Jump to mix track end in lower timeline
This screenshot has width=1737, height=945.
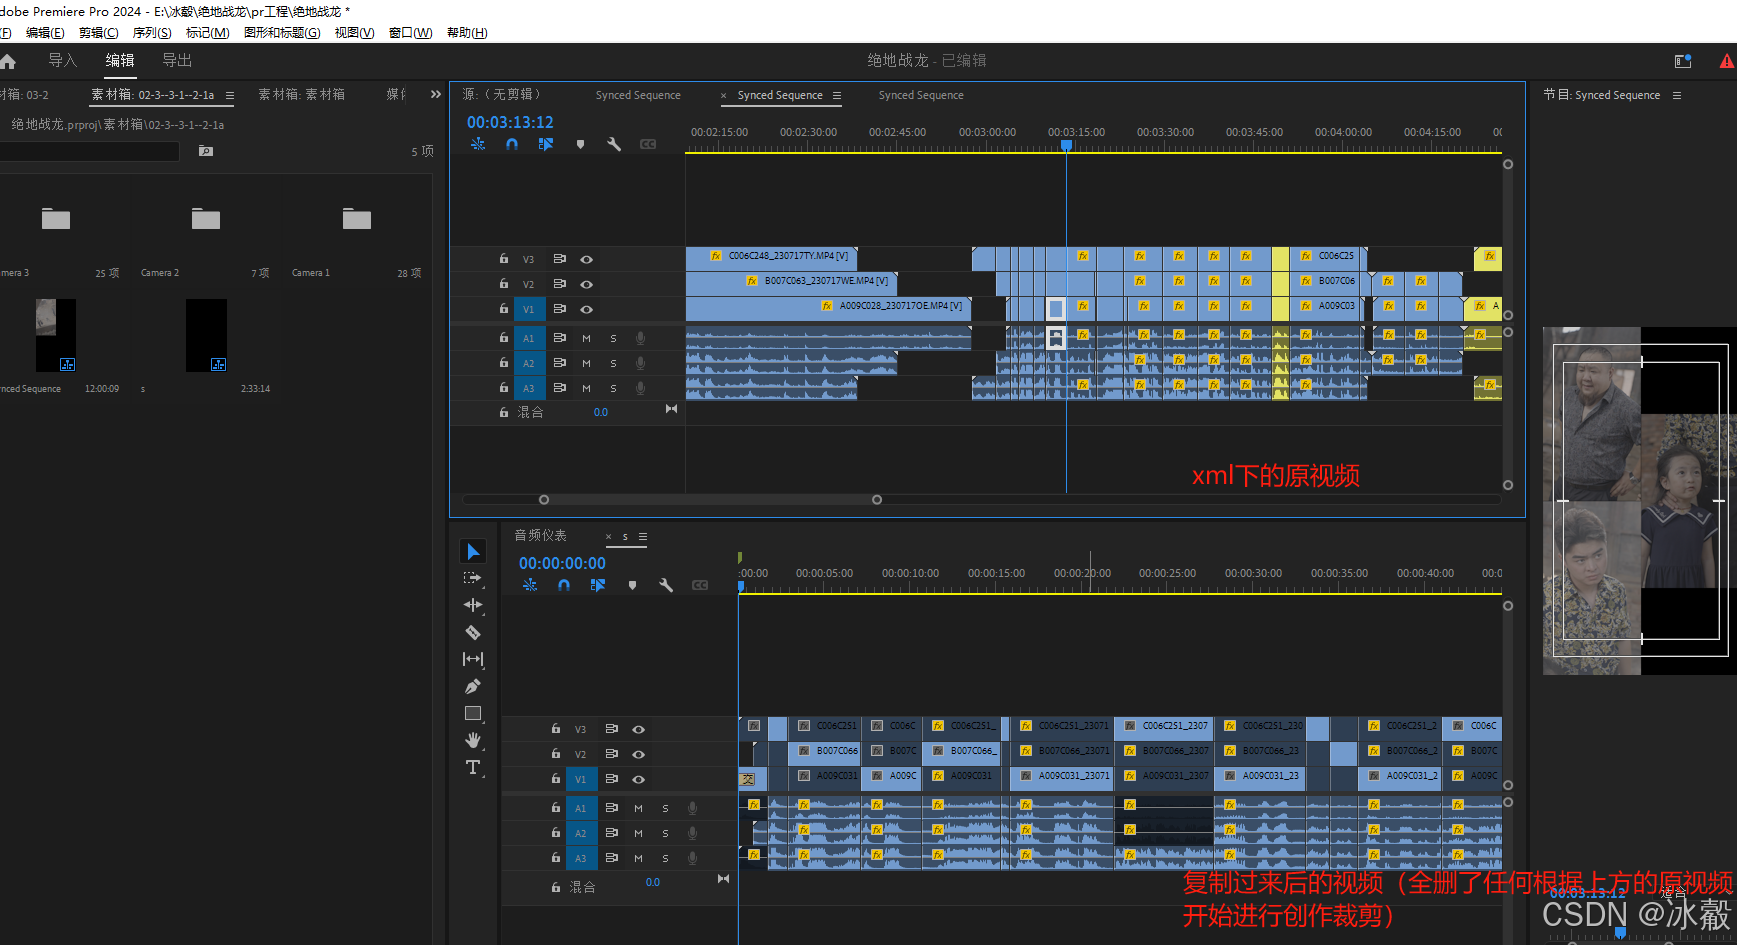point(723,879)
